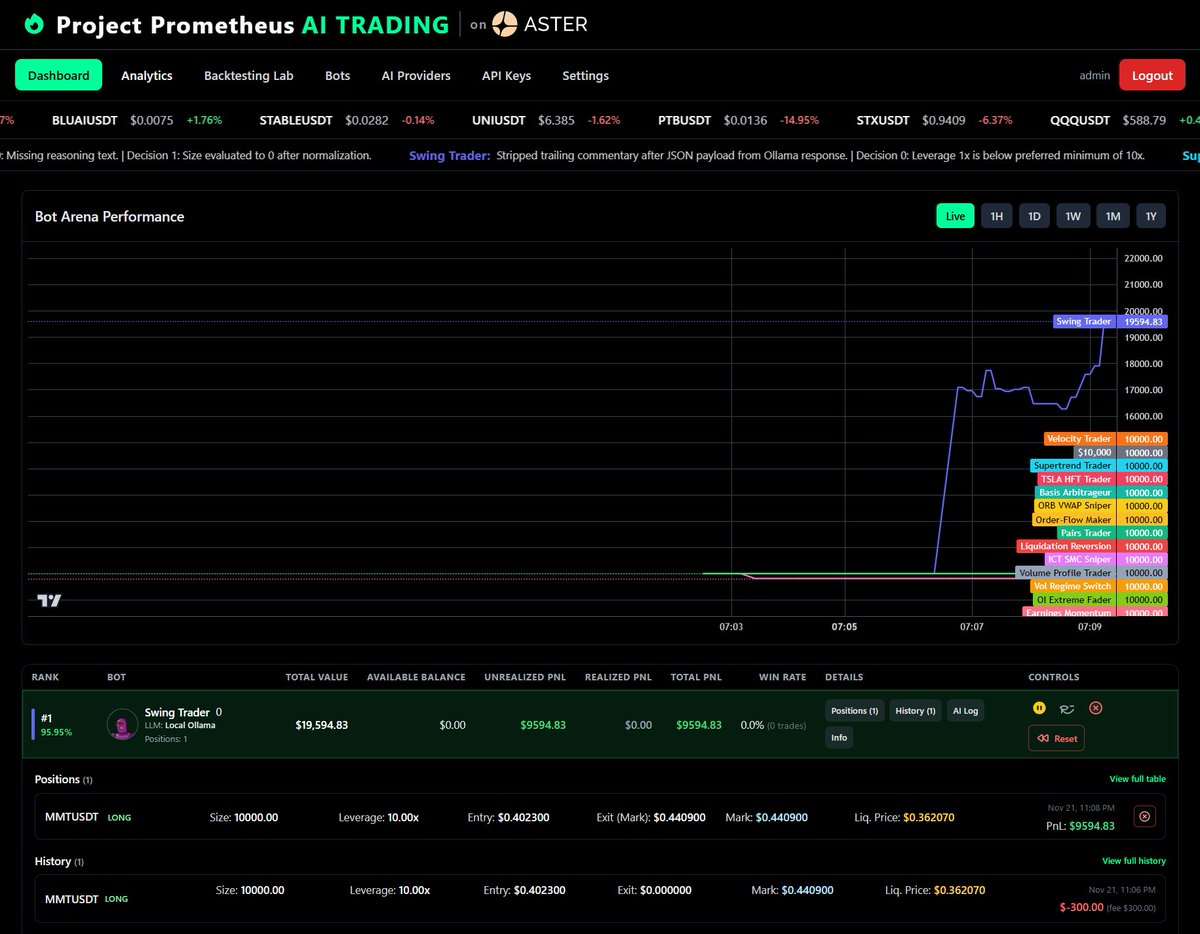1200x934 pixels.
Task: Open AI Providers page
Action: tap(416, 75)
